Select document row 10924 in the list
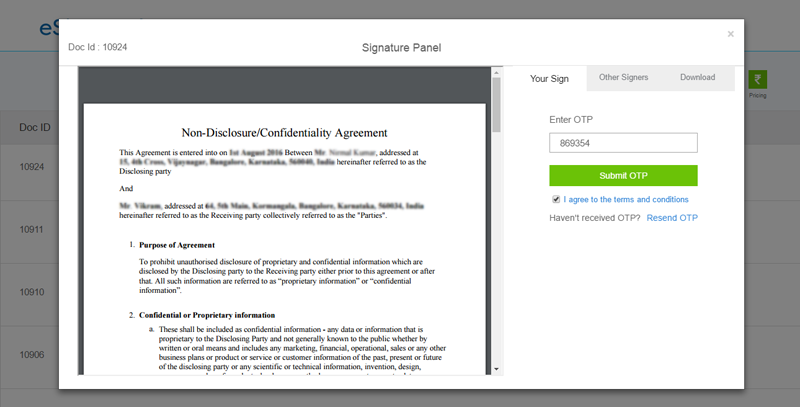 (x=32, y=167)
